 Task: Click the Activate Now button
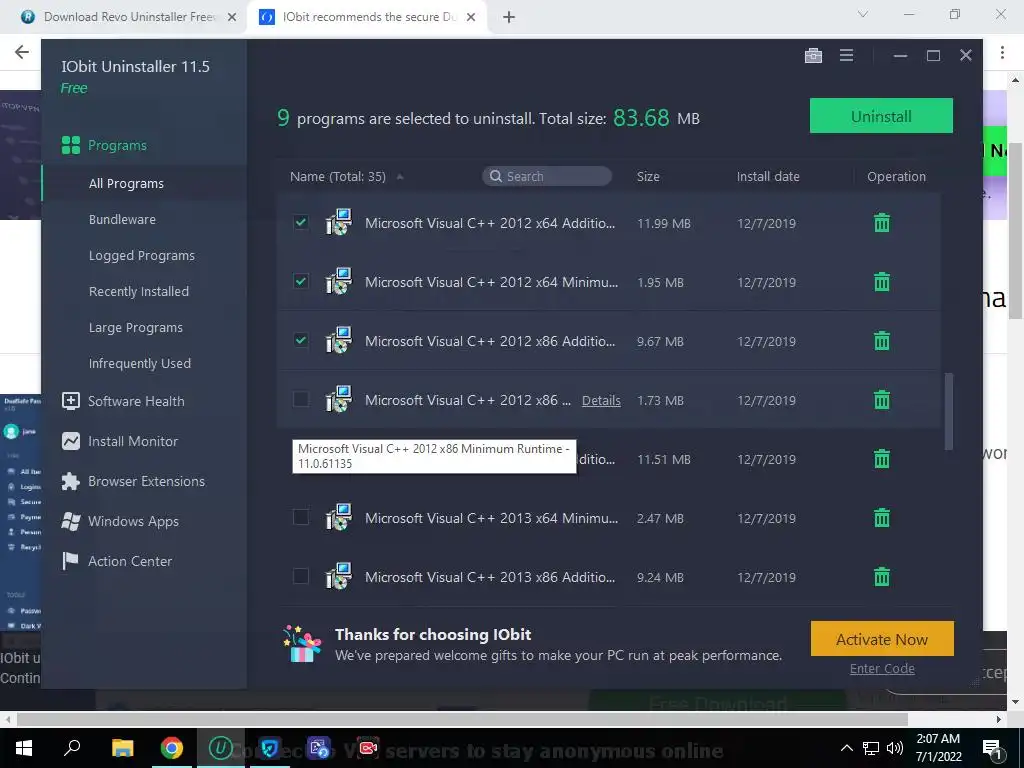882,639
